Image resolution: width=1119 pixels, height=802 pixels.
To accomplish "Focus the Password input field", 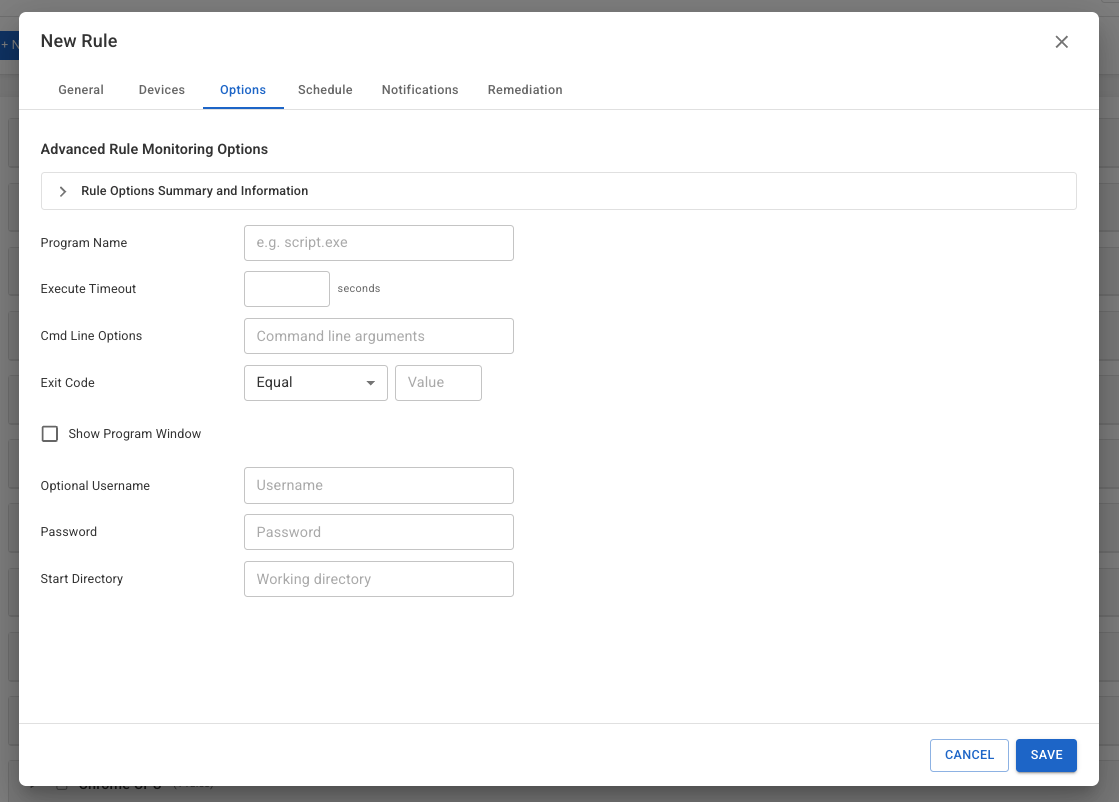I will [x=378, y=532].
